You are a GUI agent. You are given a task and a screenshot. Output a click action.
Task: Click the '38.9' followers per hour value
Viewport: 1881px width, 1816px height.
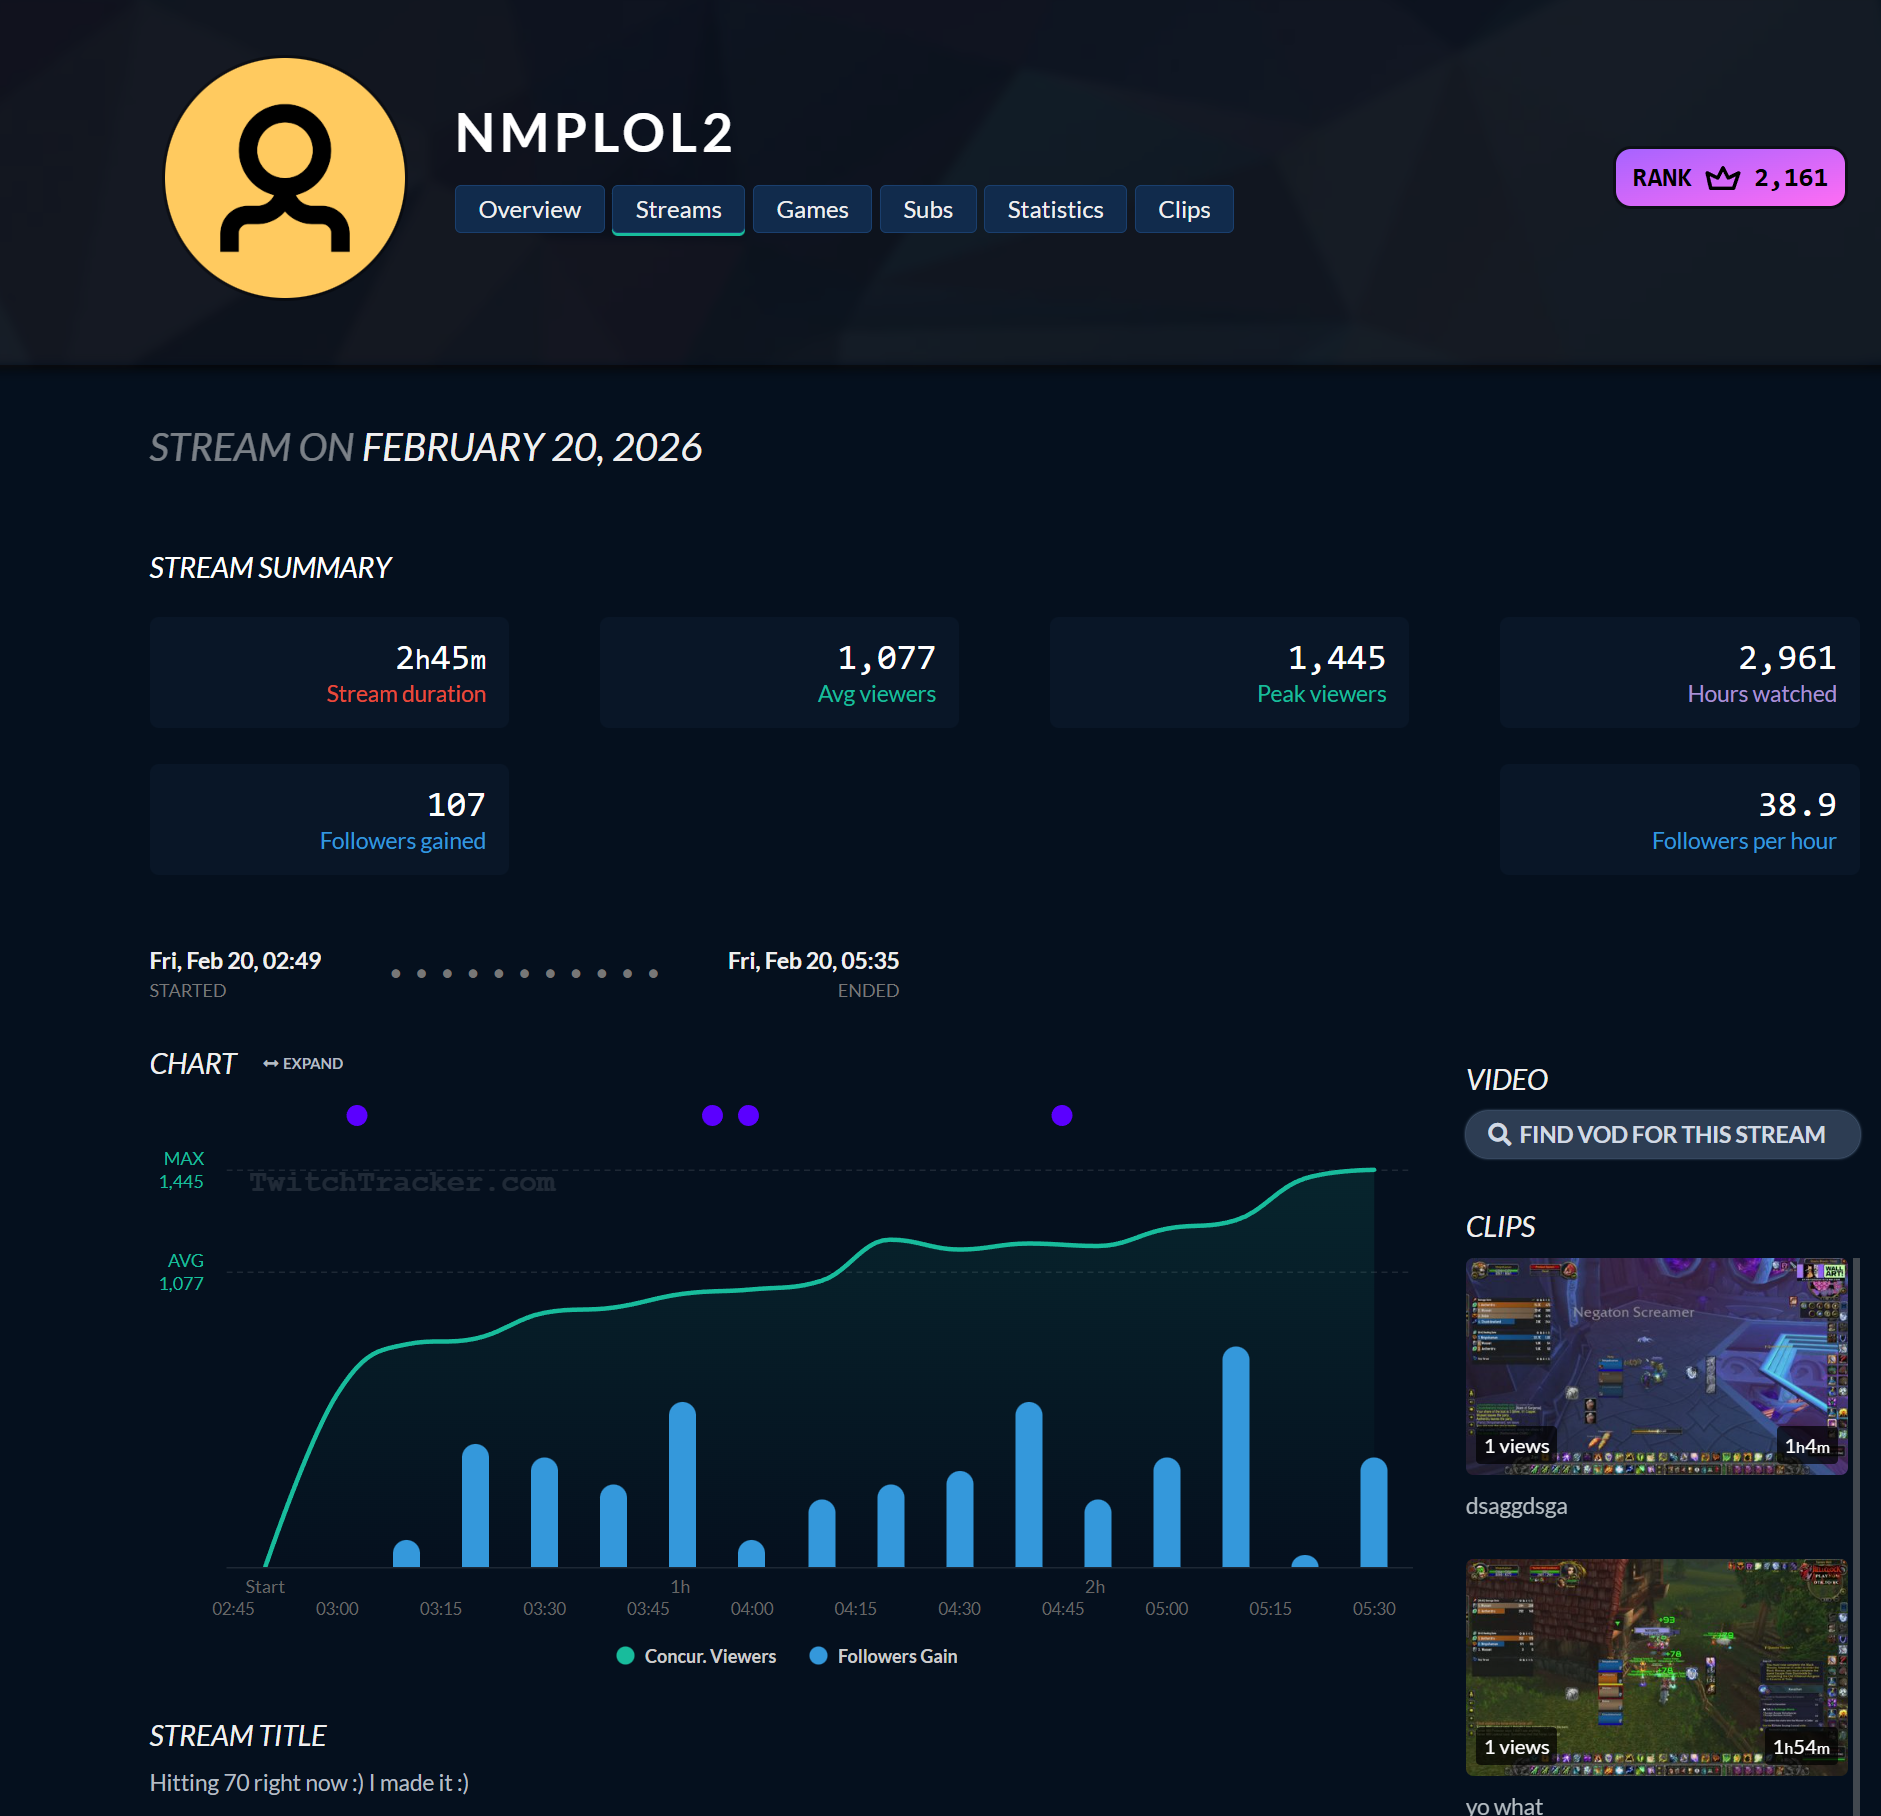pos(1797,805)
